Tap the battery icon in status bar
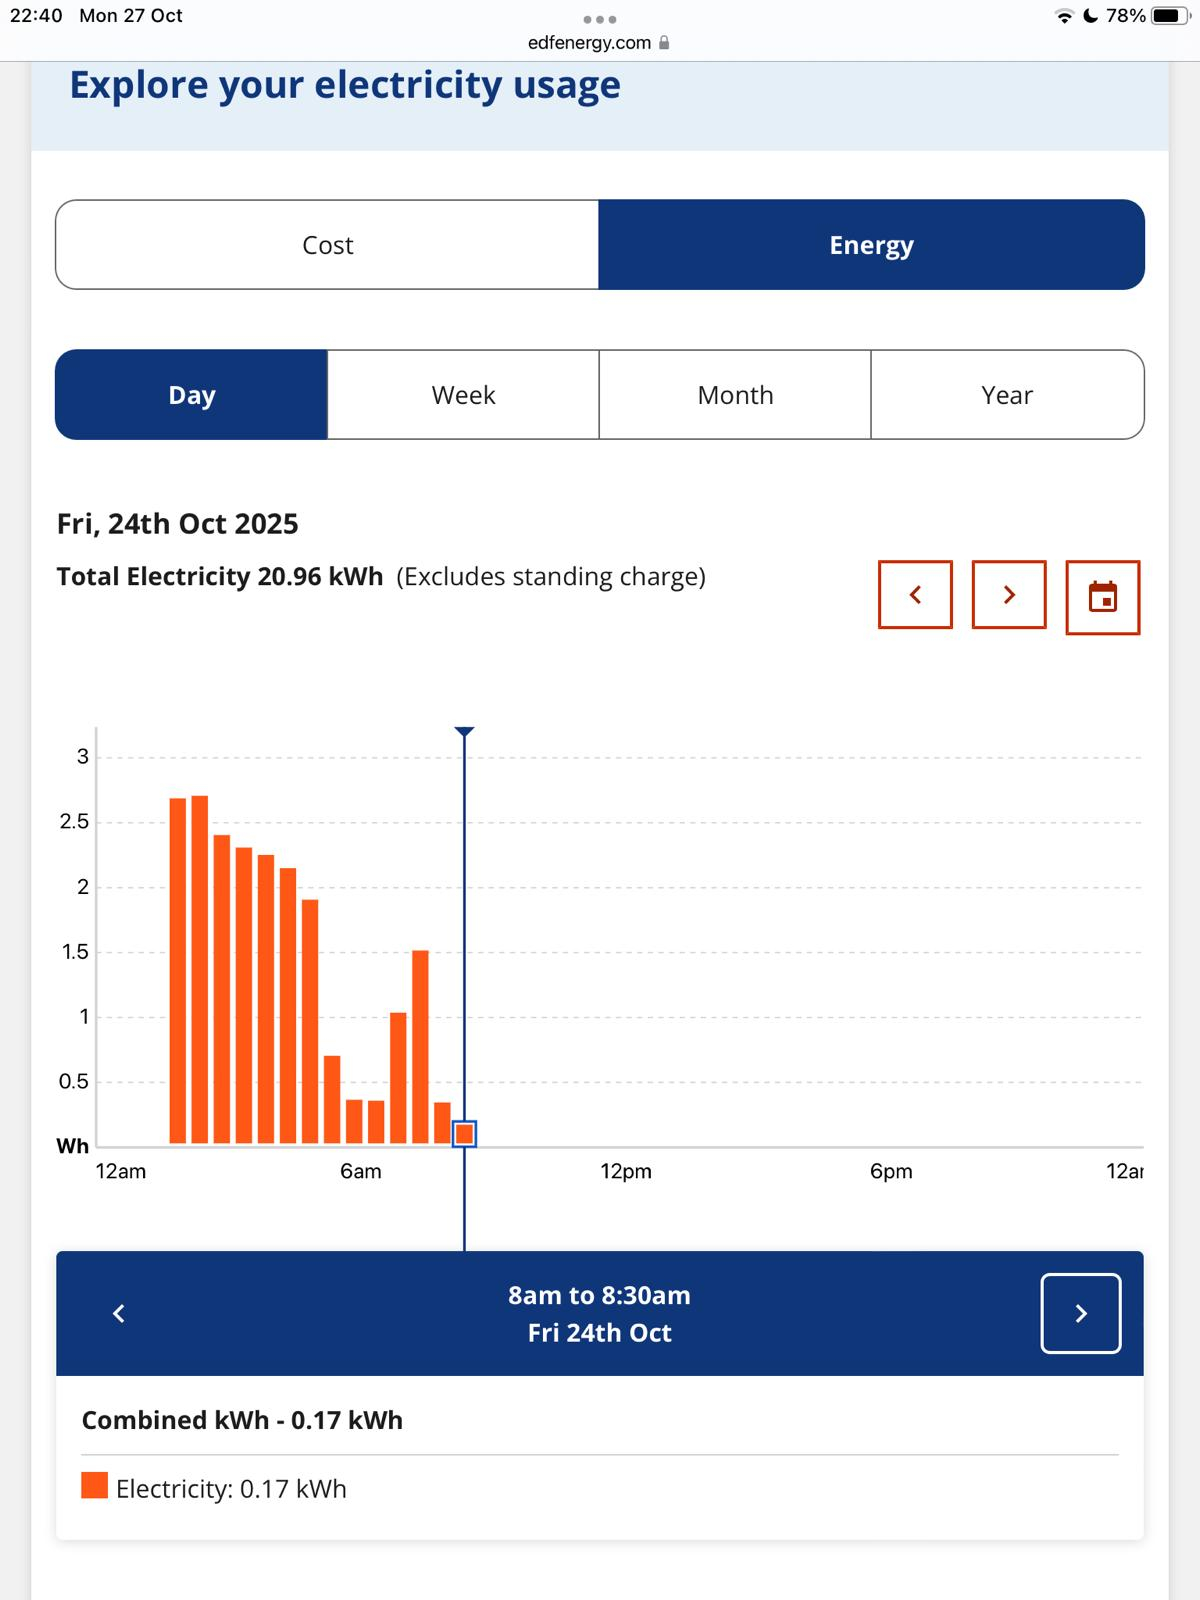 (1169, 16)
